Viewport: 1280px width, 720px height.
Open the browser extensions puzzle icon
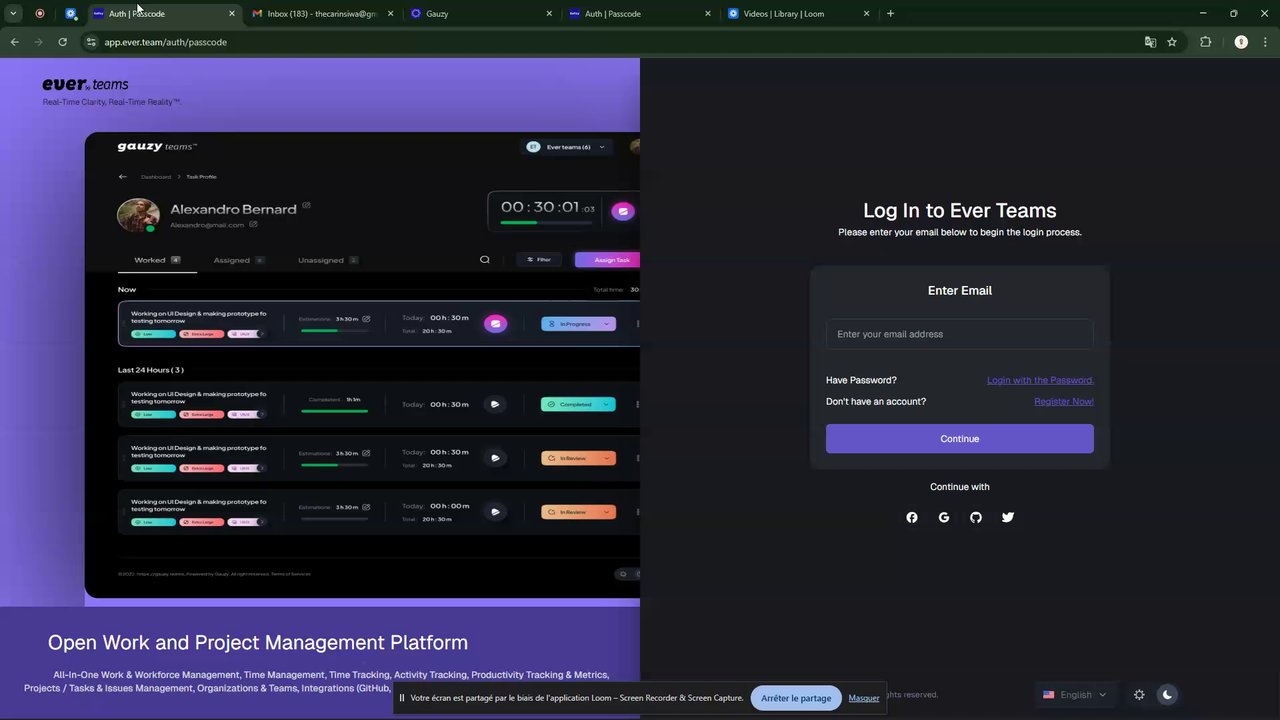[1205, 42]
